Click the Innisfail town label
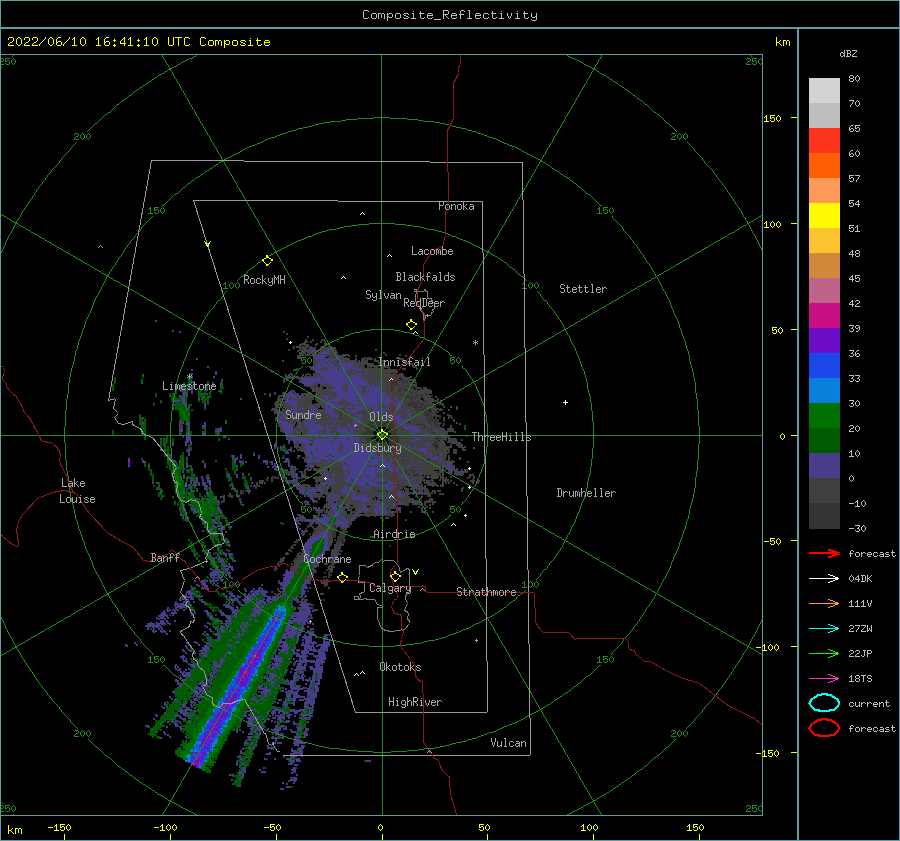 [404, 362]
